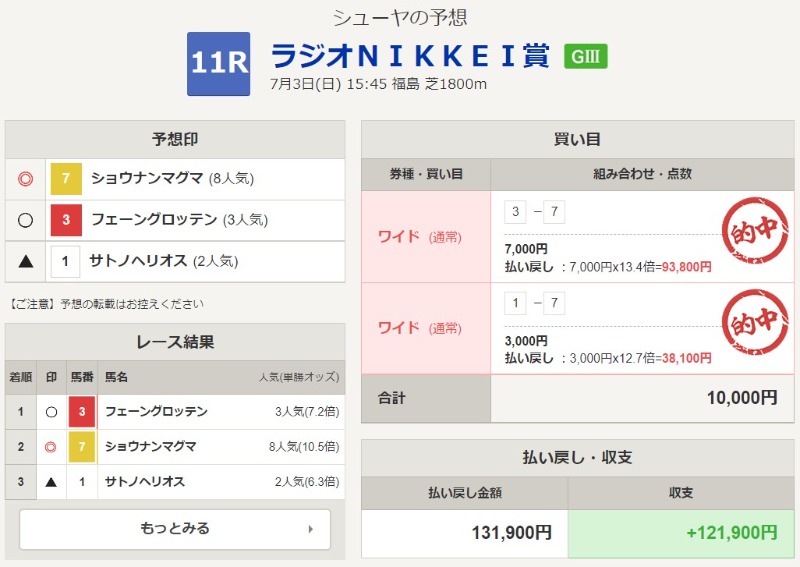Viewport: 800px width, 567px height.
Task: Click the 3,000円 stake amount
Action: [526, 341]
